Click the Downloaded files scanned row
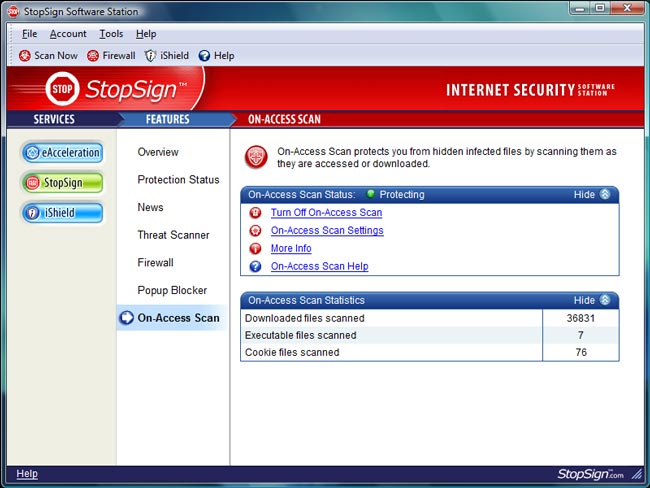The width and height of the screenshot is (650, 488). pyautogui.click(x=430, y=318)
